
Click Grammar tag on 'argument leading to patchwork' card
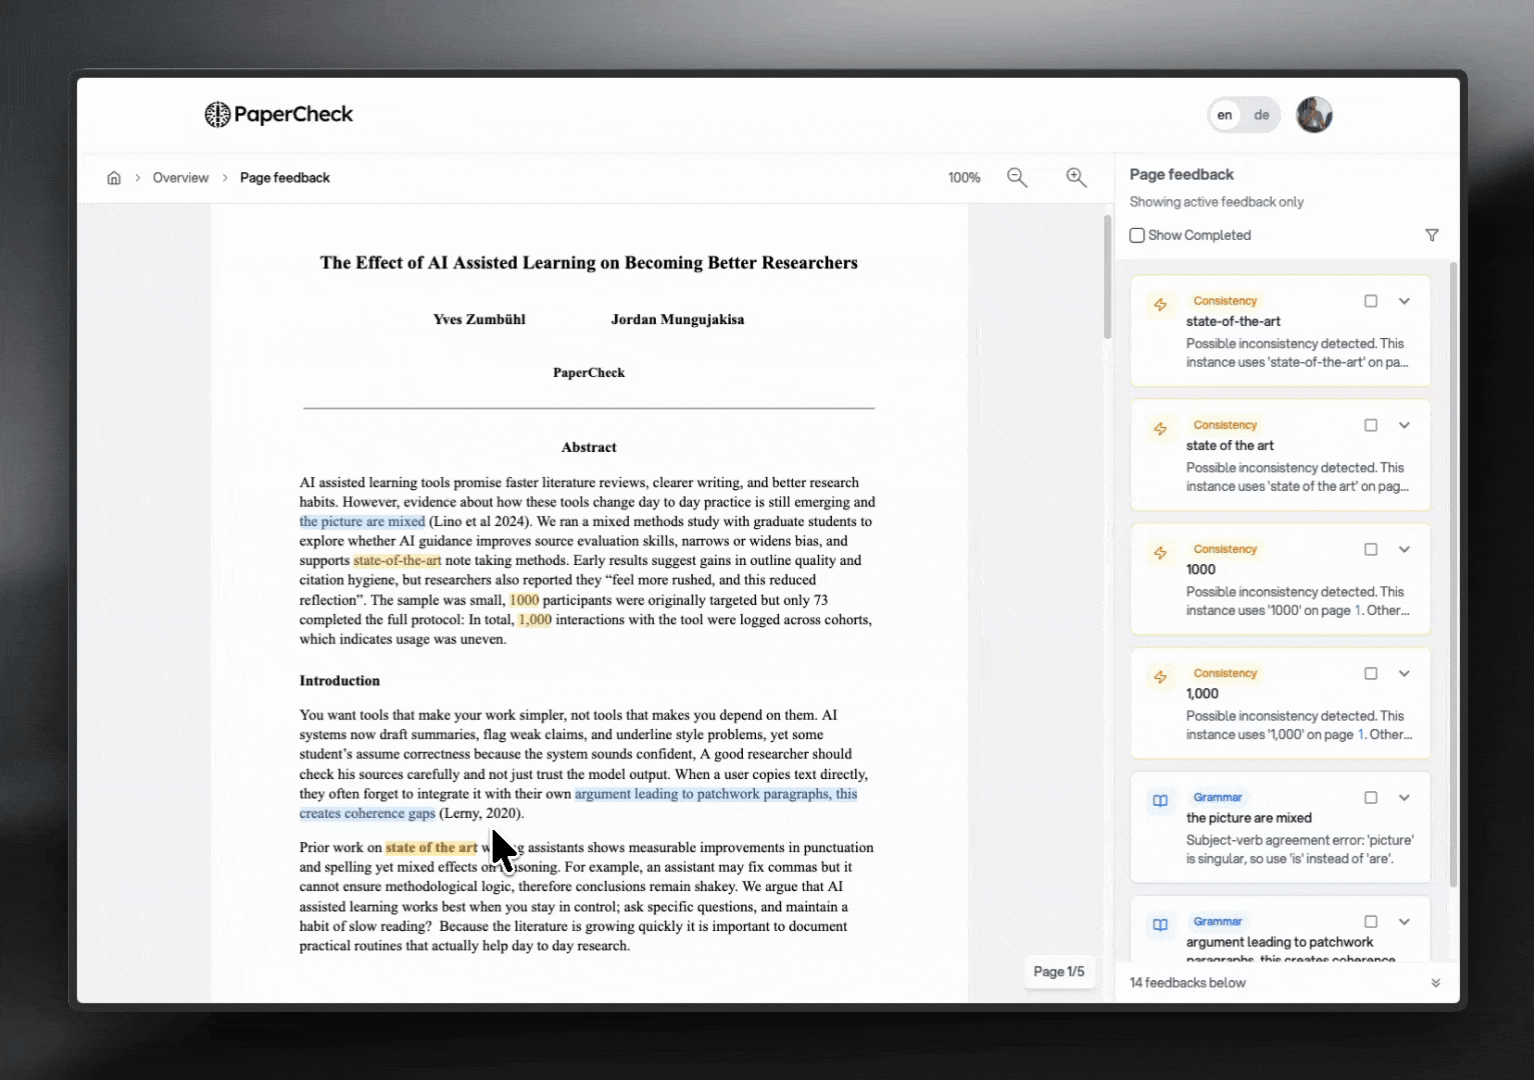1217,921
